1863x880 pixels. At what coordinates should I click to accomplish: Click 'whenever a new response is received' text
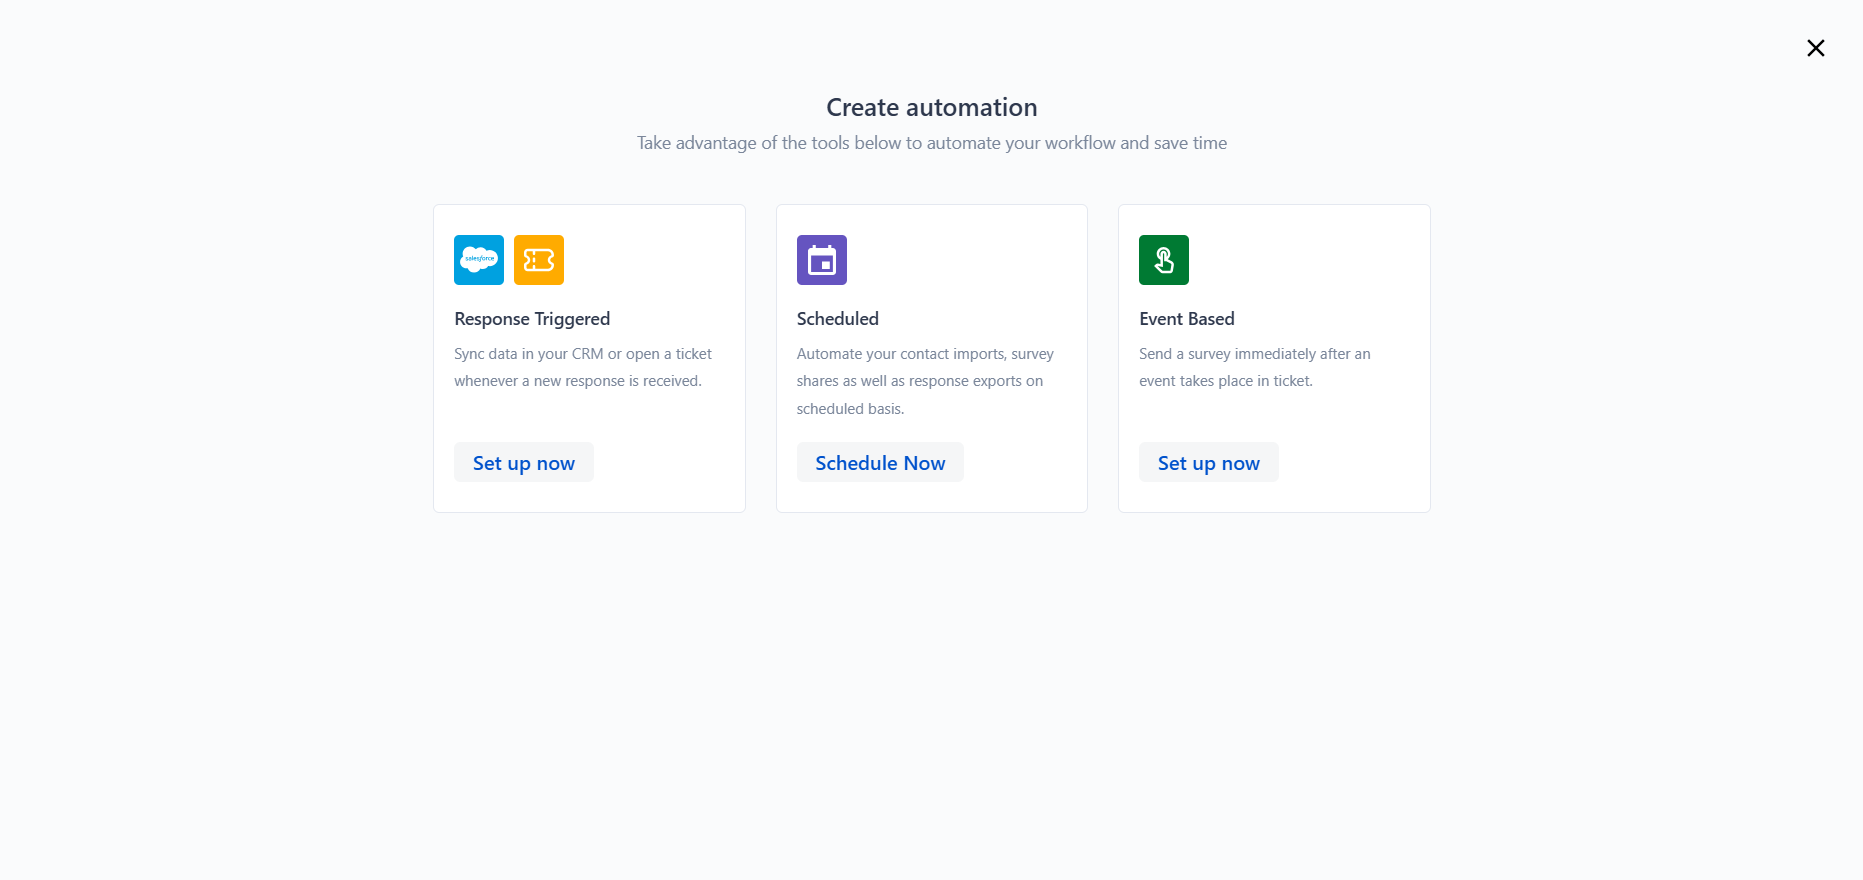577,381
